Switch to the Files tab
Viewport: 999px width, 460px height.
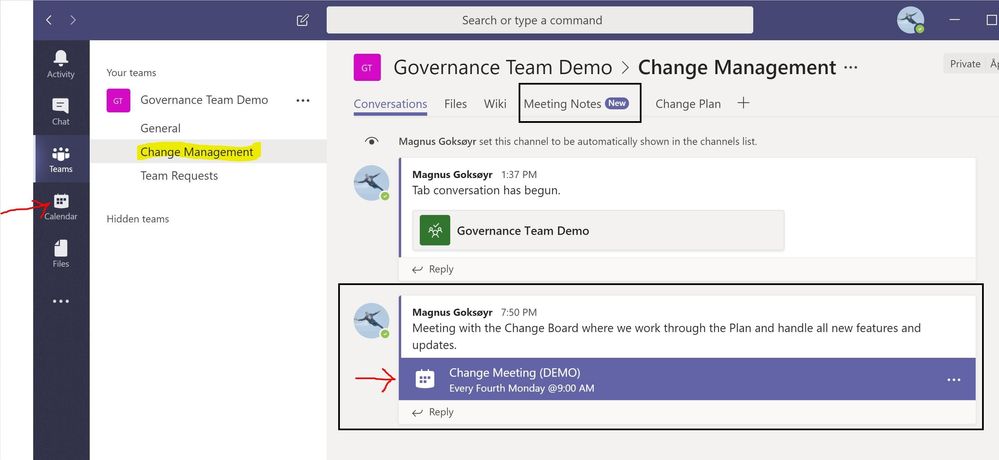[x=456, y=104]
